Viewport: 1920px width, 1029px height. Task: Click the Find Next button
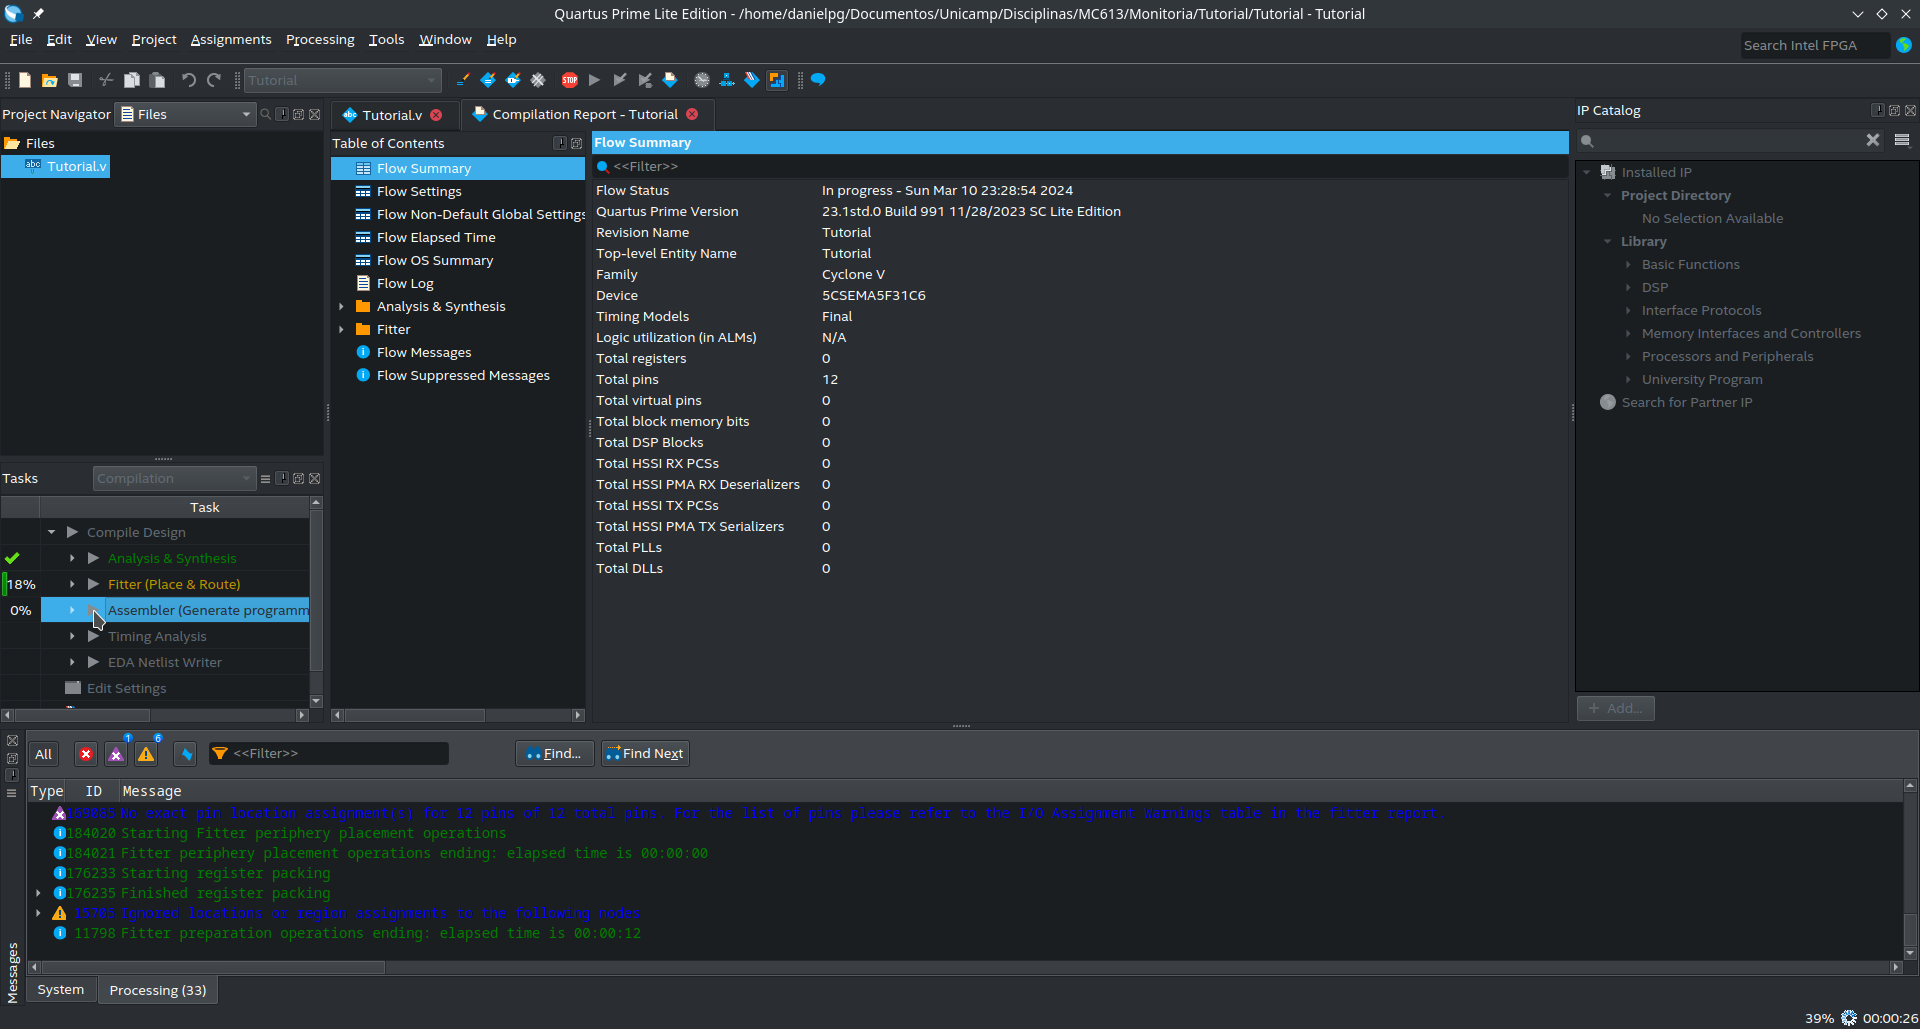(645, 753)
